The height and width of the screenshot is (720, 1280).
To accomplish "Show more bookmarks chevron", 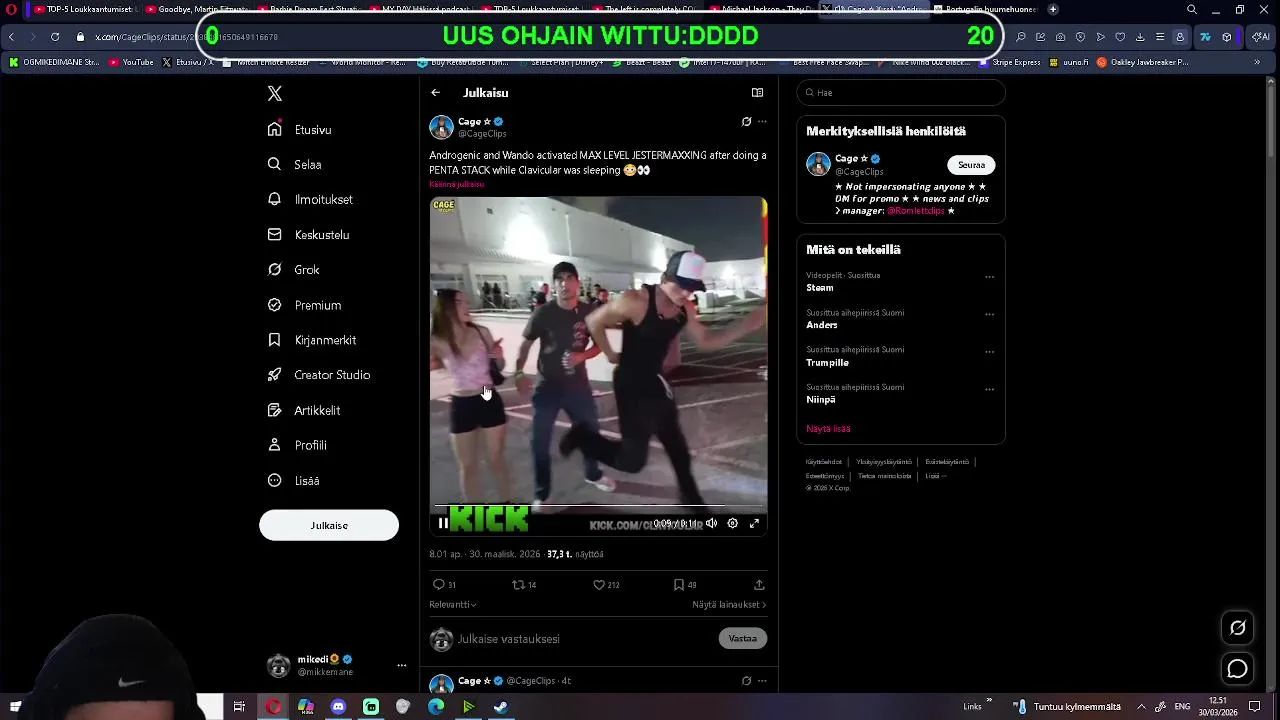I will point(1257,62).
